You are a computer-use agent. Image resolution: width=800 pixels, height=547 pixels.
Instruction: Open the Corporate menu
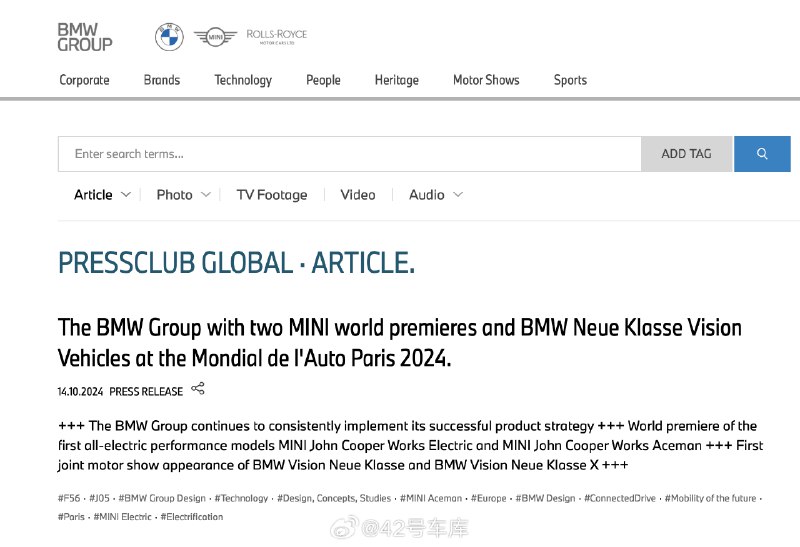[84, 80]
